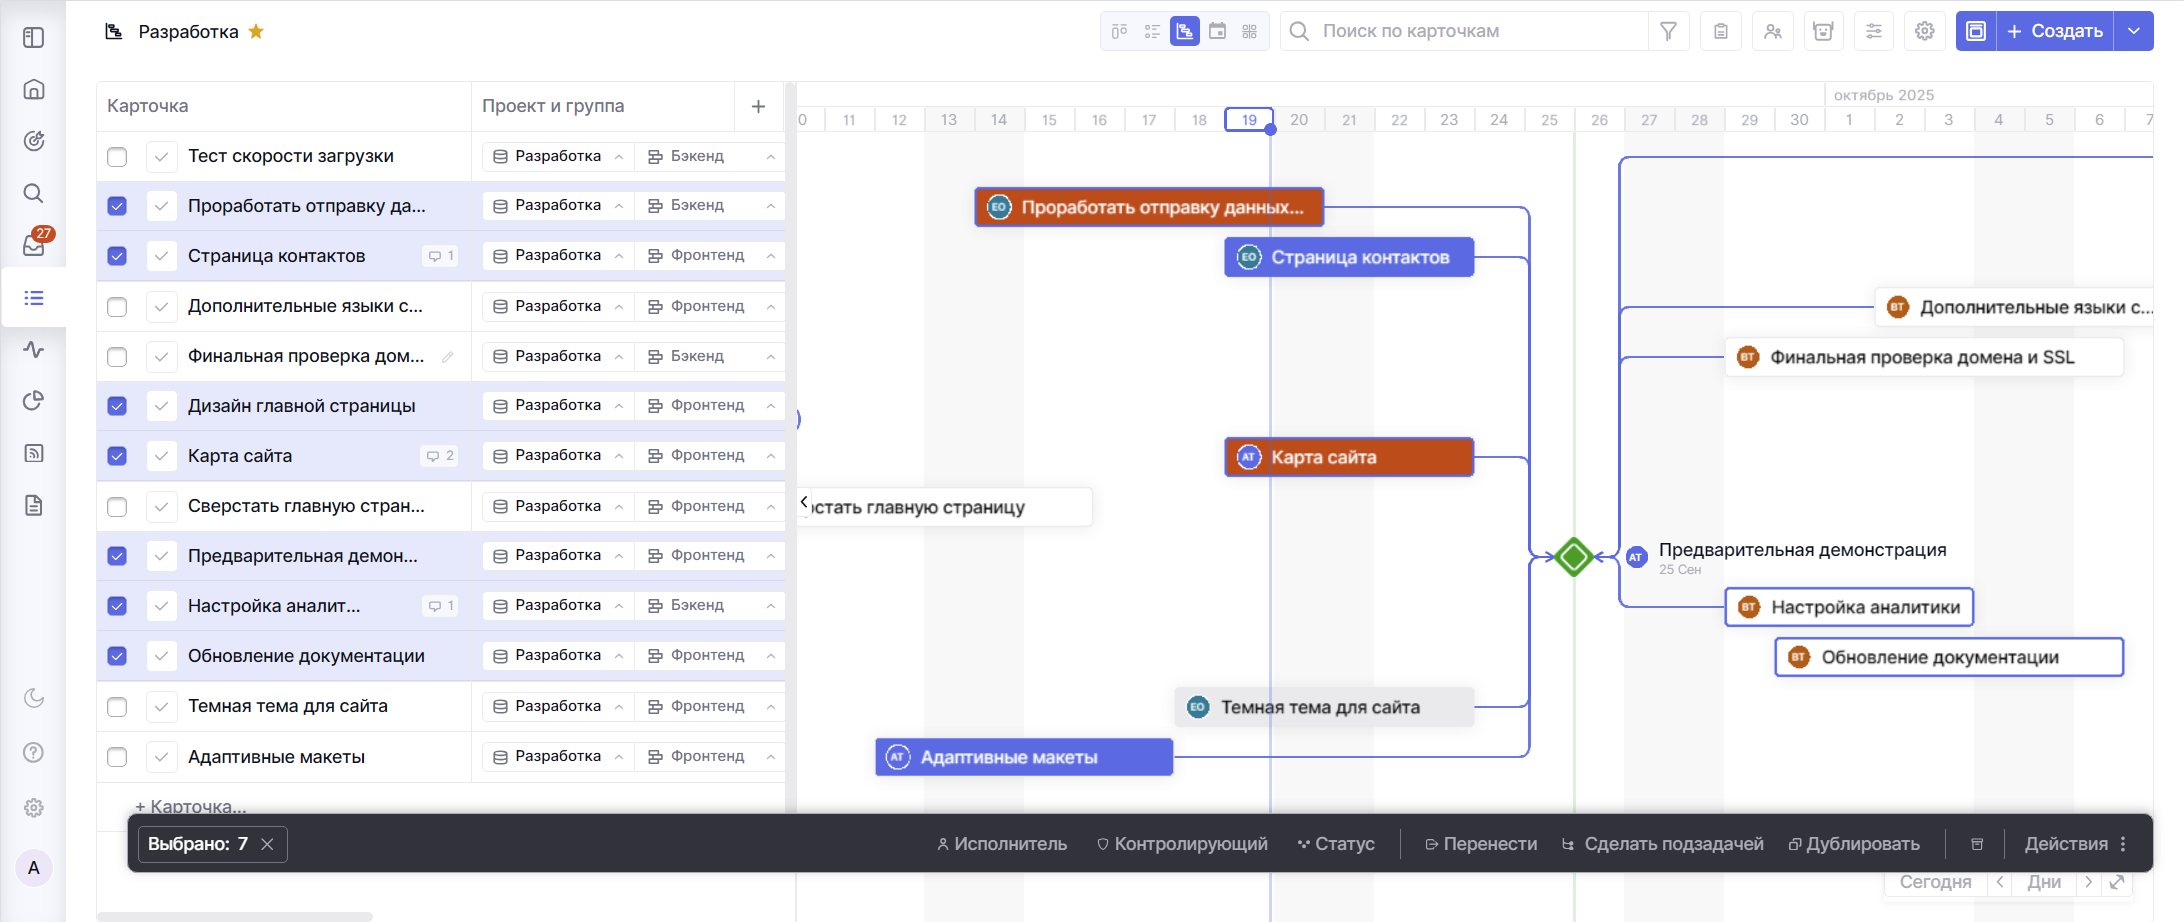Image resolution: width=2184 pixels, height=922 pixels.
Task: Open the dropdown arrow beside Создать
Action: (x=2133, y=31)
